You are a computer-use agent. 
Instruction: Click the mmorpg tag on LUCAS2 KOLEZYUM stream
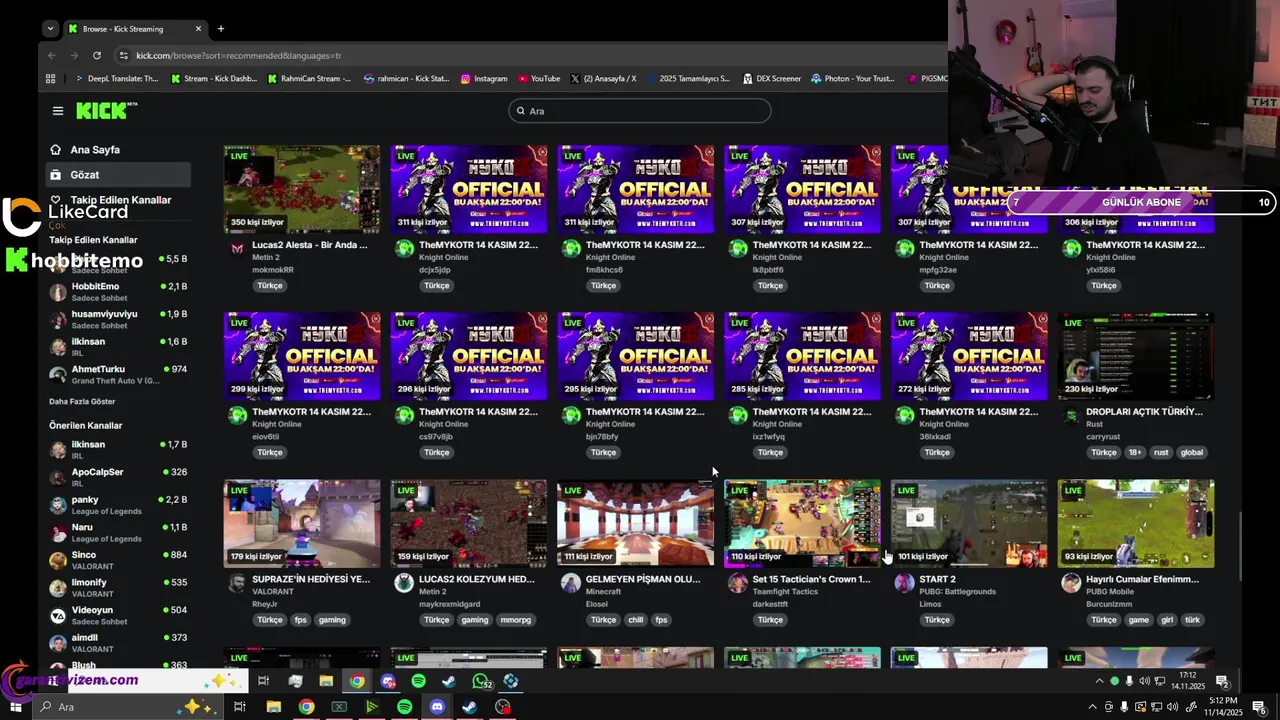point(515,620)
